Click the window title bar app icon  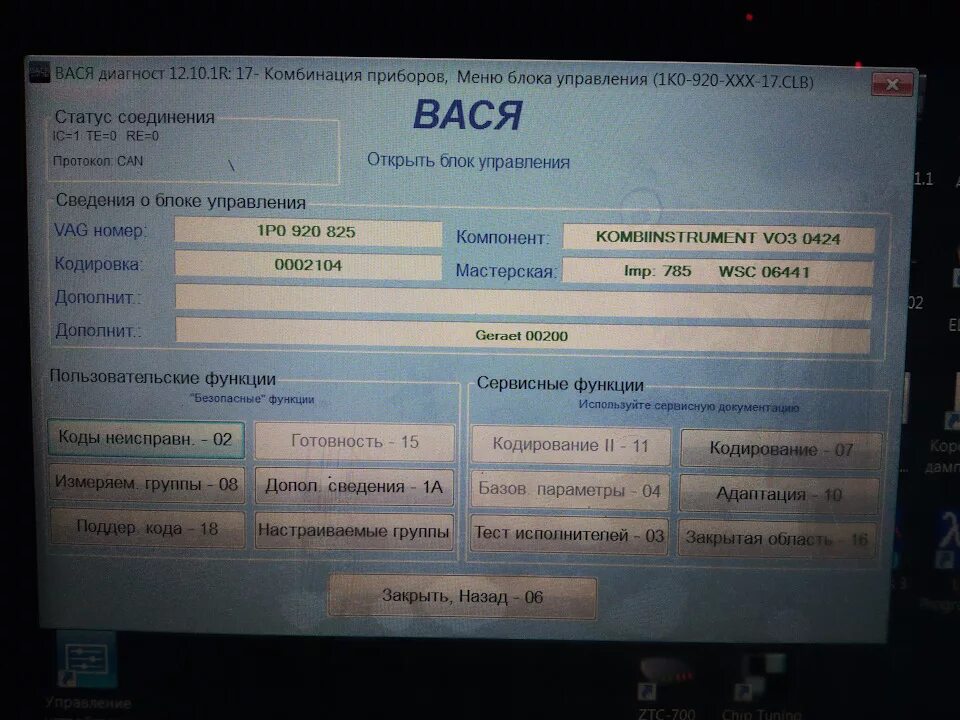tap(39, 72)
